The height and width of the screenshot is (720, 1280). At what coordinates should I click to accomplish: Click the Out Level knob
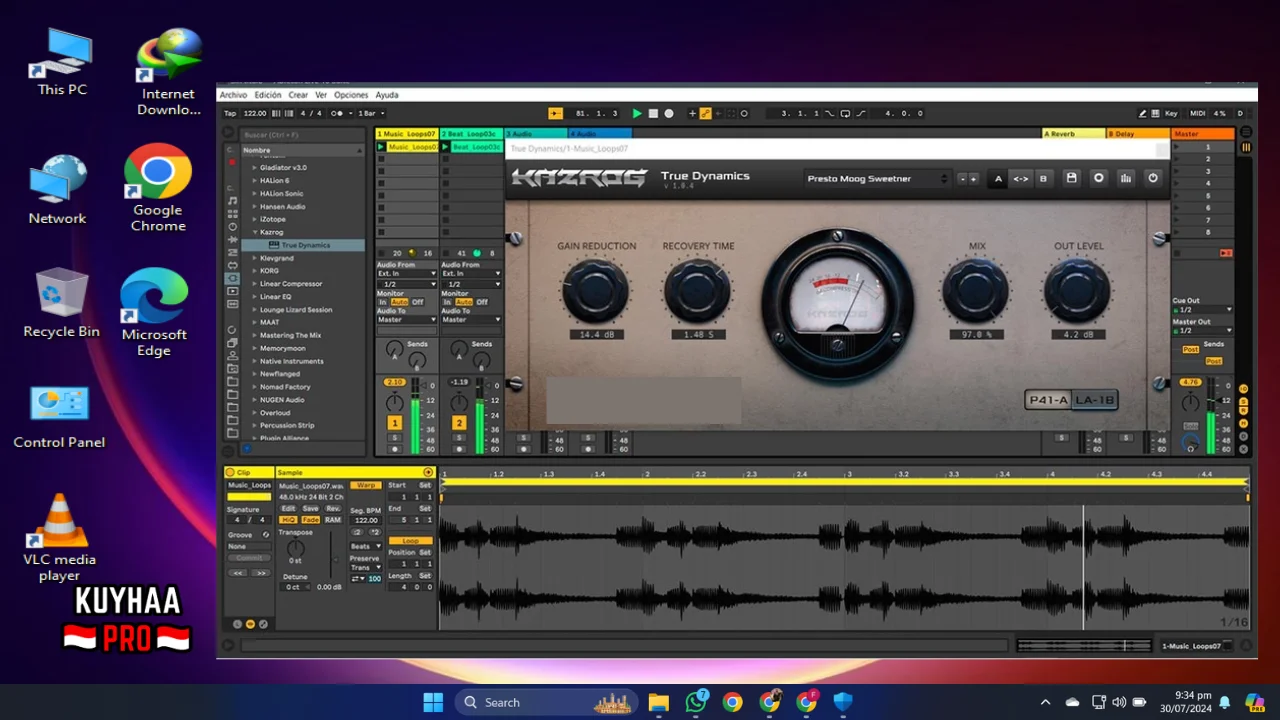pos(1078,290)
